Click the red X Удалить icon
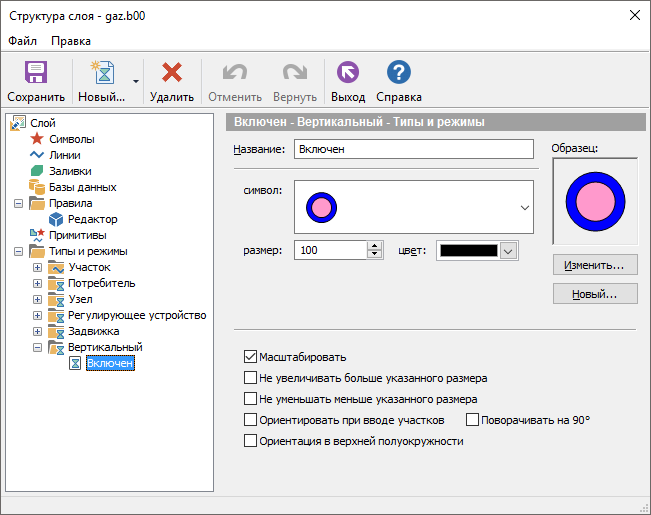Image resolution: width=651 pixels, height=515 pixels. [x=172, y=73]
